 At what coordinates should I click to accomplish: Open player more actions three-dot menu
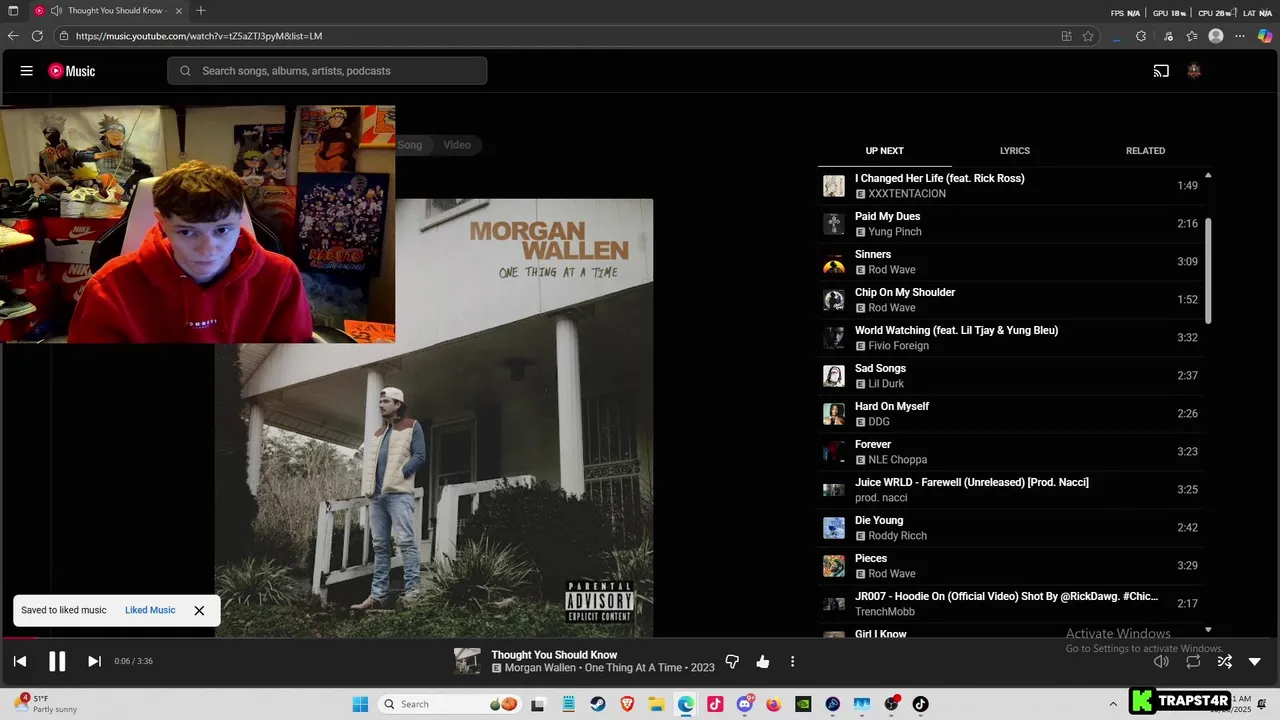pyautogui.click(x=792, y=661)
